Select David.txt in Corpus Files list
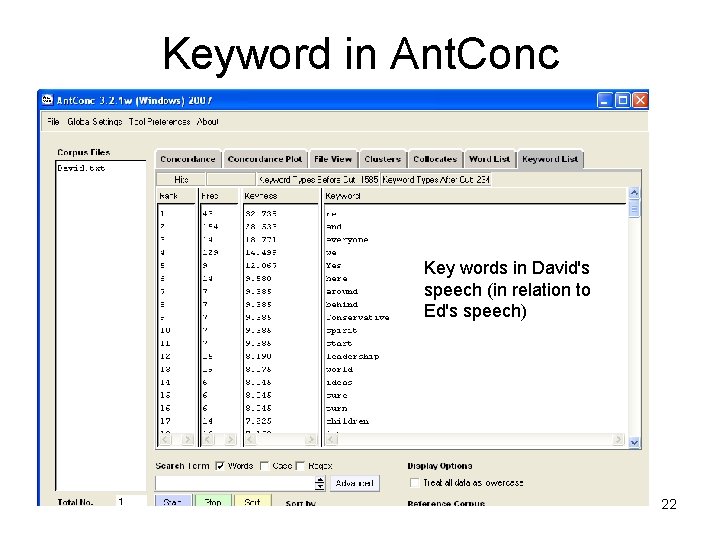Screen dimensions: 720x540 (x=81, y=168)
